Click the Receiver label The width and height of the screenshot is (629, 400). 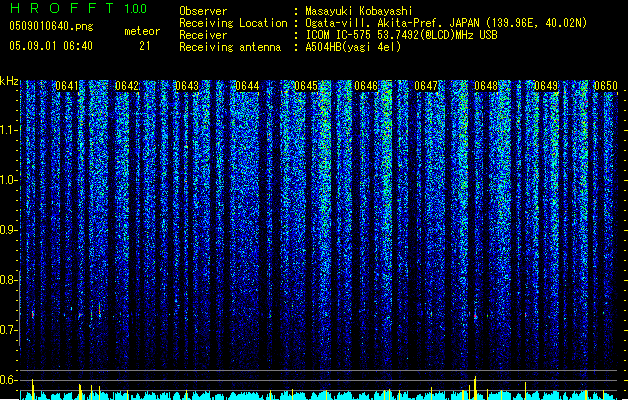pos(203,35)
